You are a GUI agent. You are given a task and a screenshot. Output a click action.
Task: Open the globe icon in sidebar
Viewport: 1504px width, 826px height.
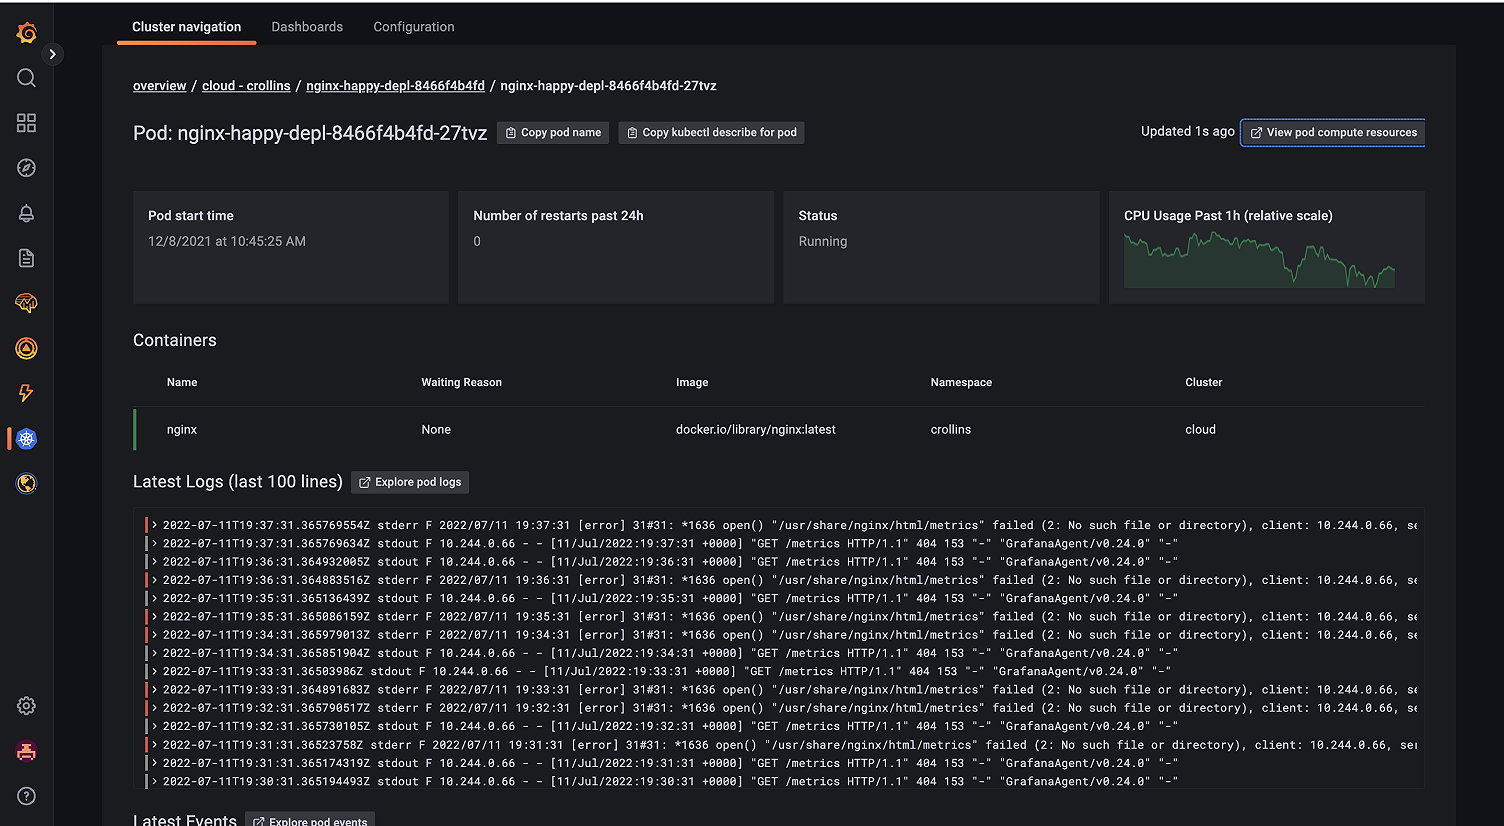(x=27, y=484)
